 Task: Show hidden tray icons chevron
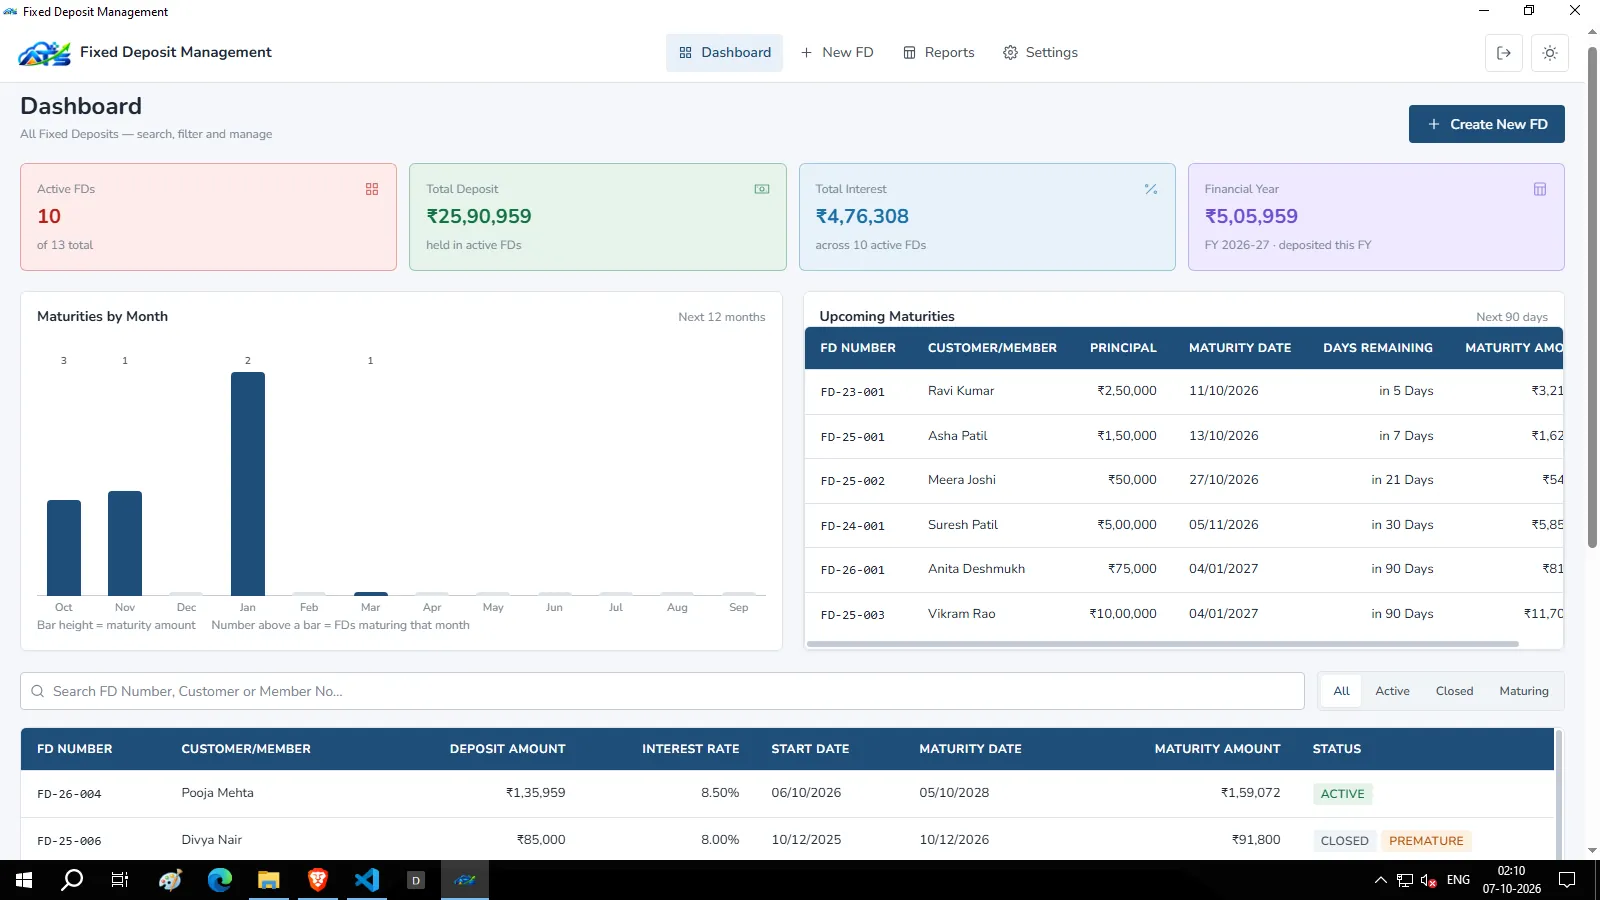[1380, 880]
